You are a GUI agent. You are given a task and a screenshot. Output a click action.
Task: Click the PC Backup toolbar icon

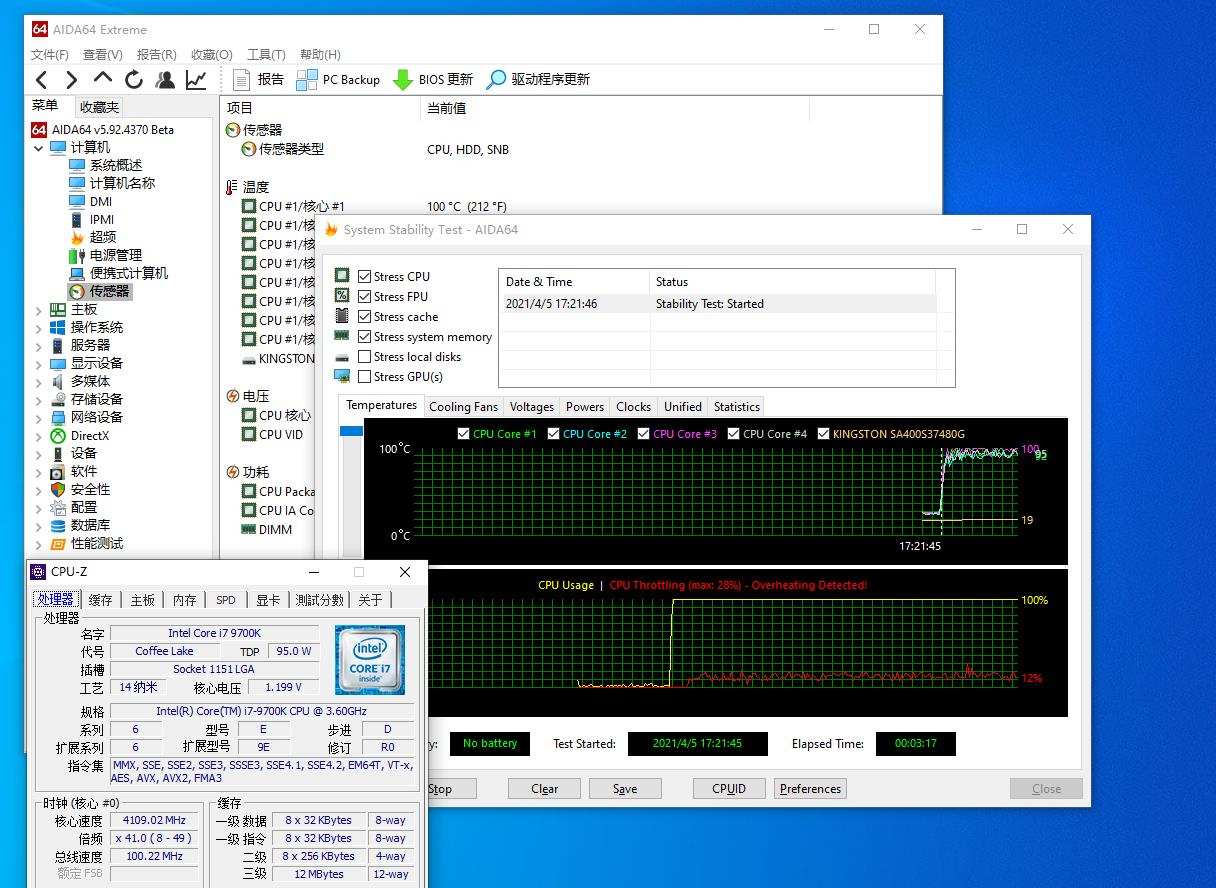tap(307, 80)
